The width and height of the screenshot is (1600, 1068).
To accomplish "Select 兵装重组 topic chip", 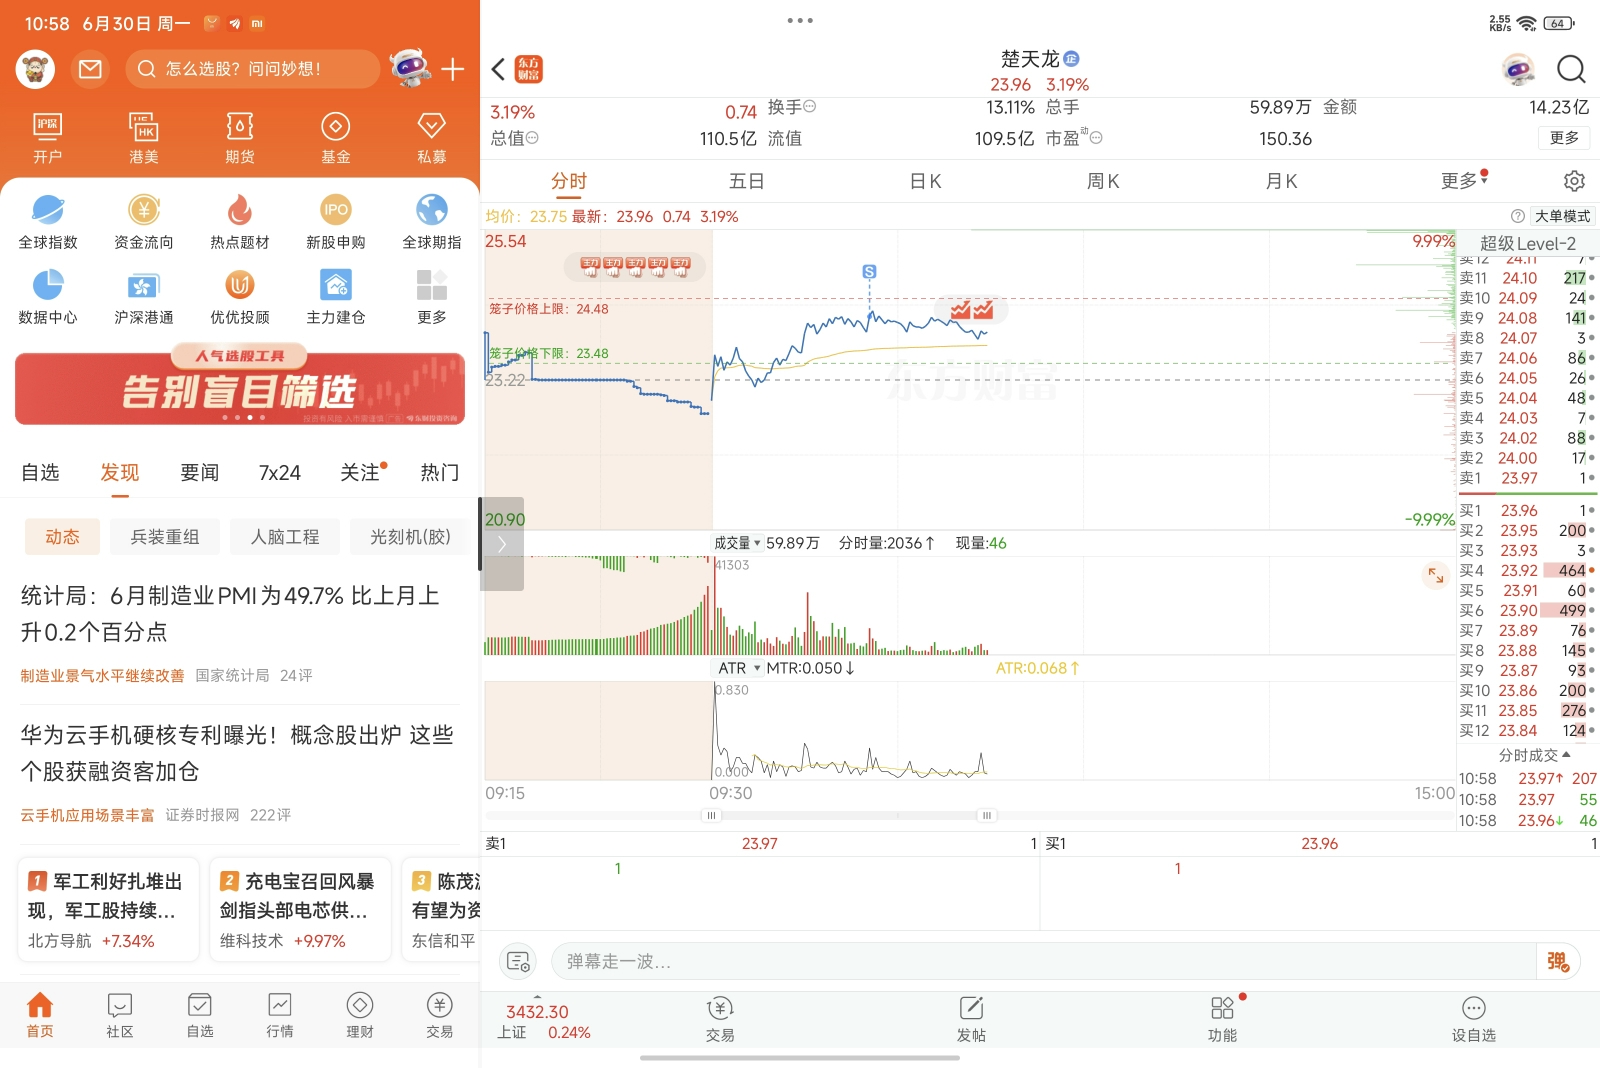I will (165, 537).
